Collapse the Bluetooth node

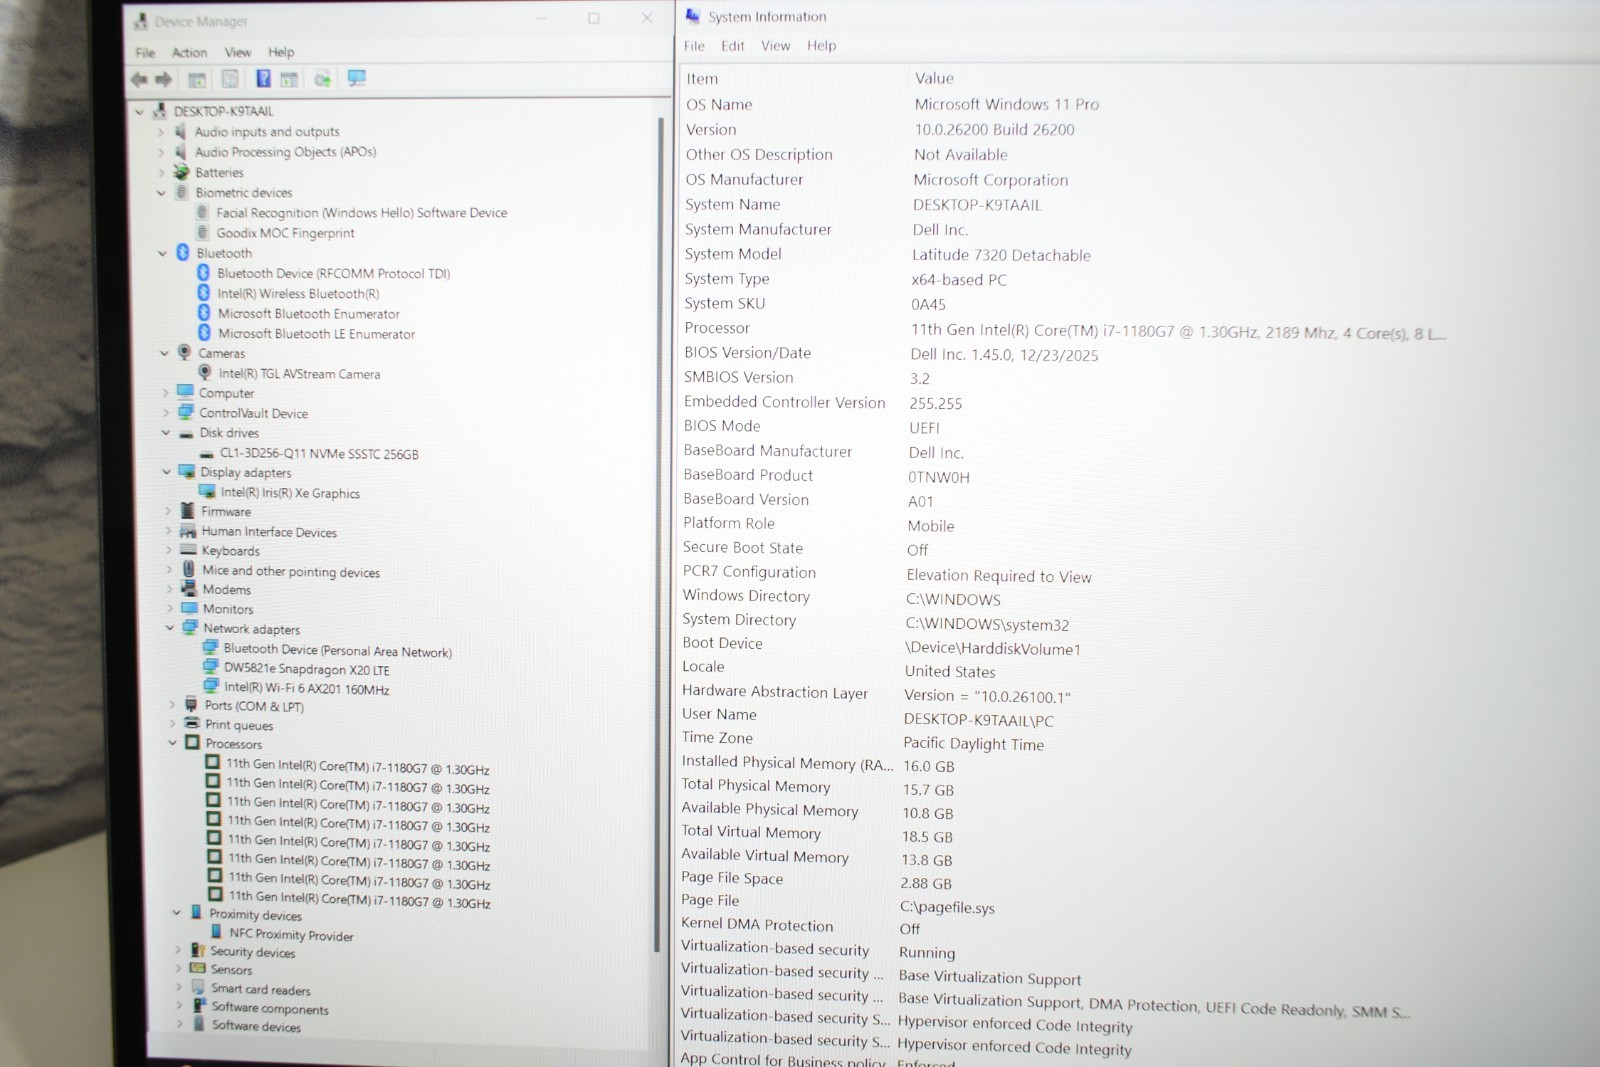[x=162, y=253]
